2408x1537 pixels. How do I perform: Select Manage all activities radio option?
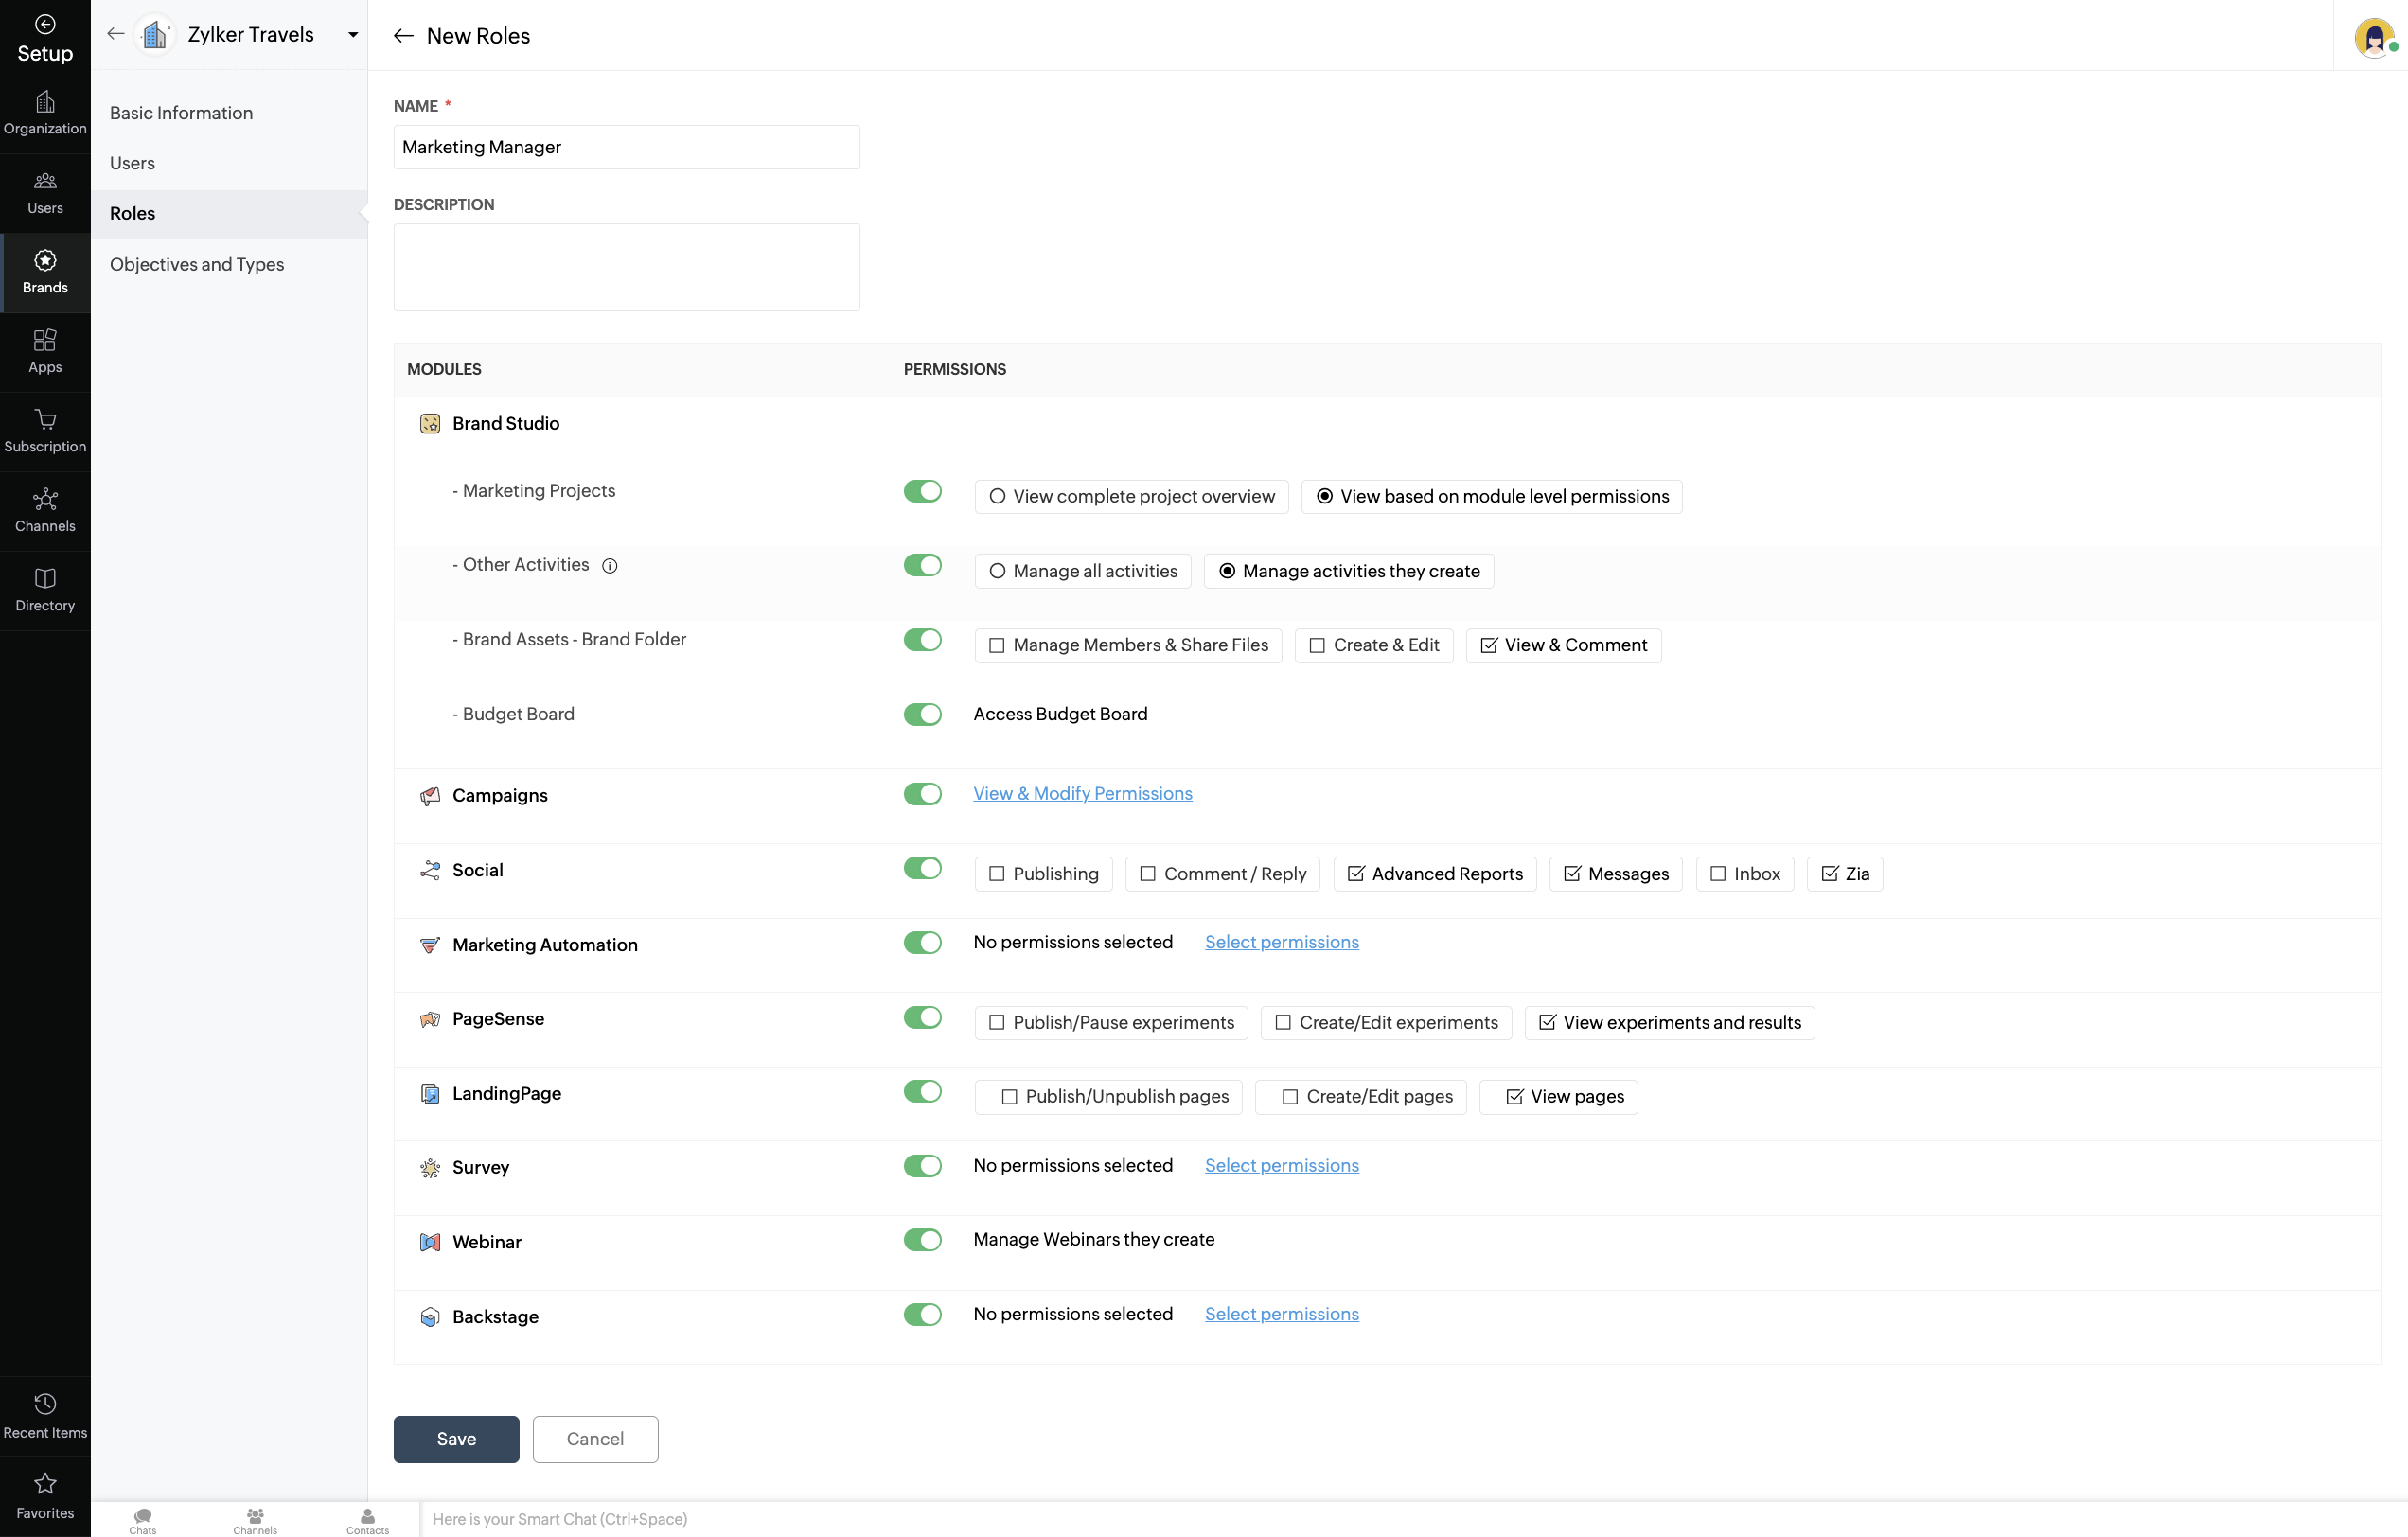pos(997,571)
